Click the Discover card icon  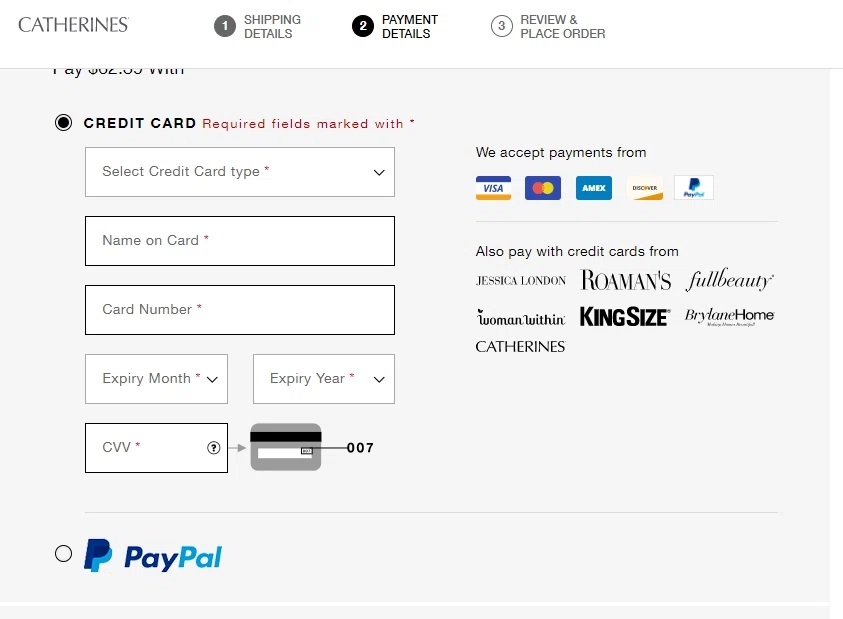pos(645,188)
